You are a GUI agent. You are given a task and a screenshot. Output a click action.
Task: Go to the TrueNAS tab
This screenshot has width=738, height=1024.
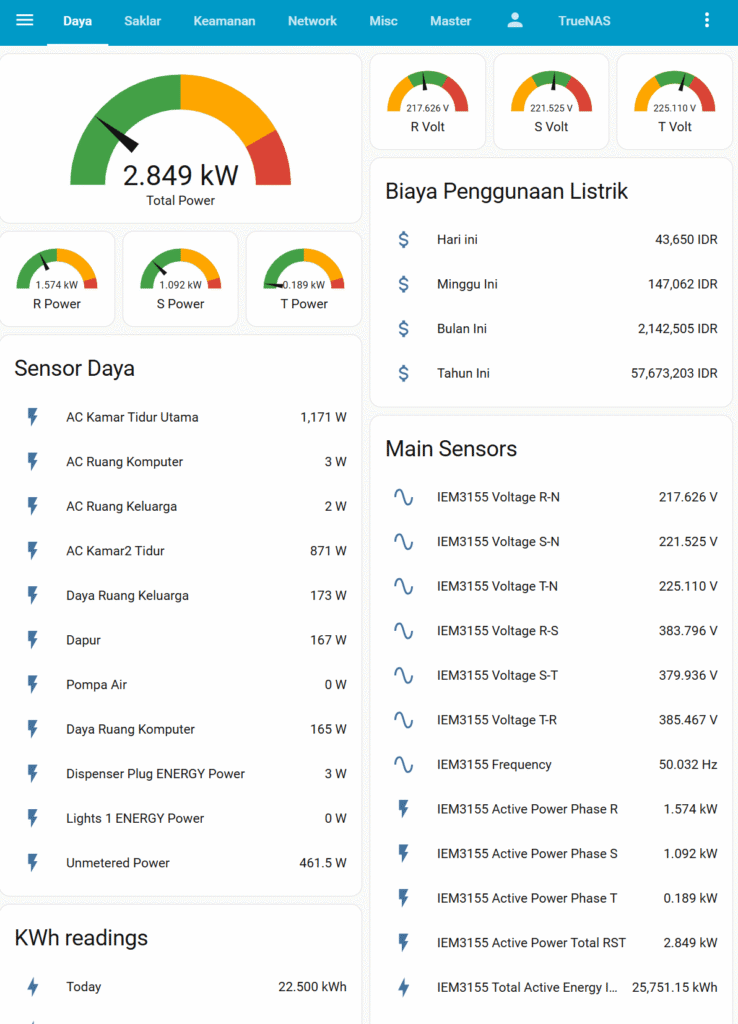pos(584,21)
